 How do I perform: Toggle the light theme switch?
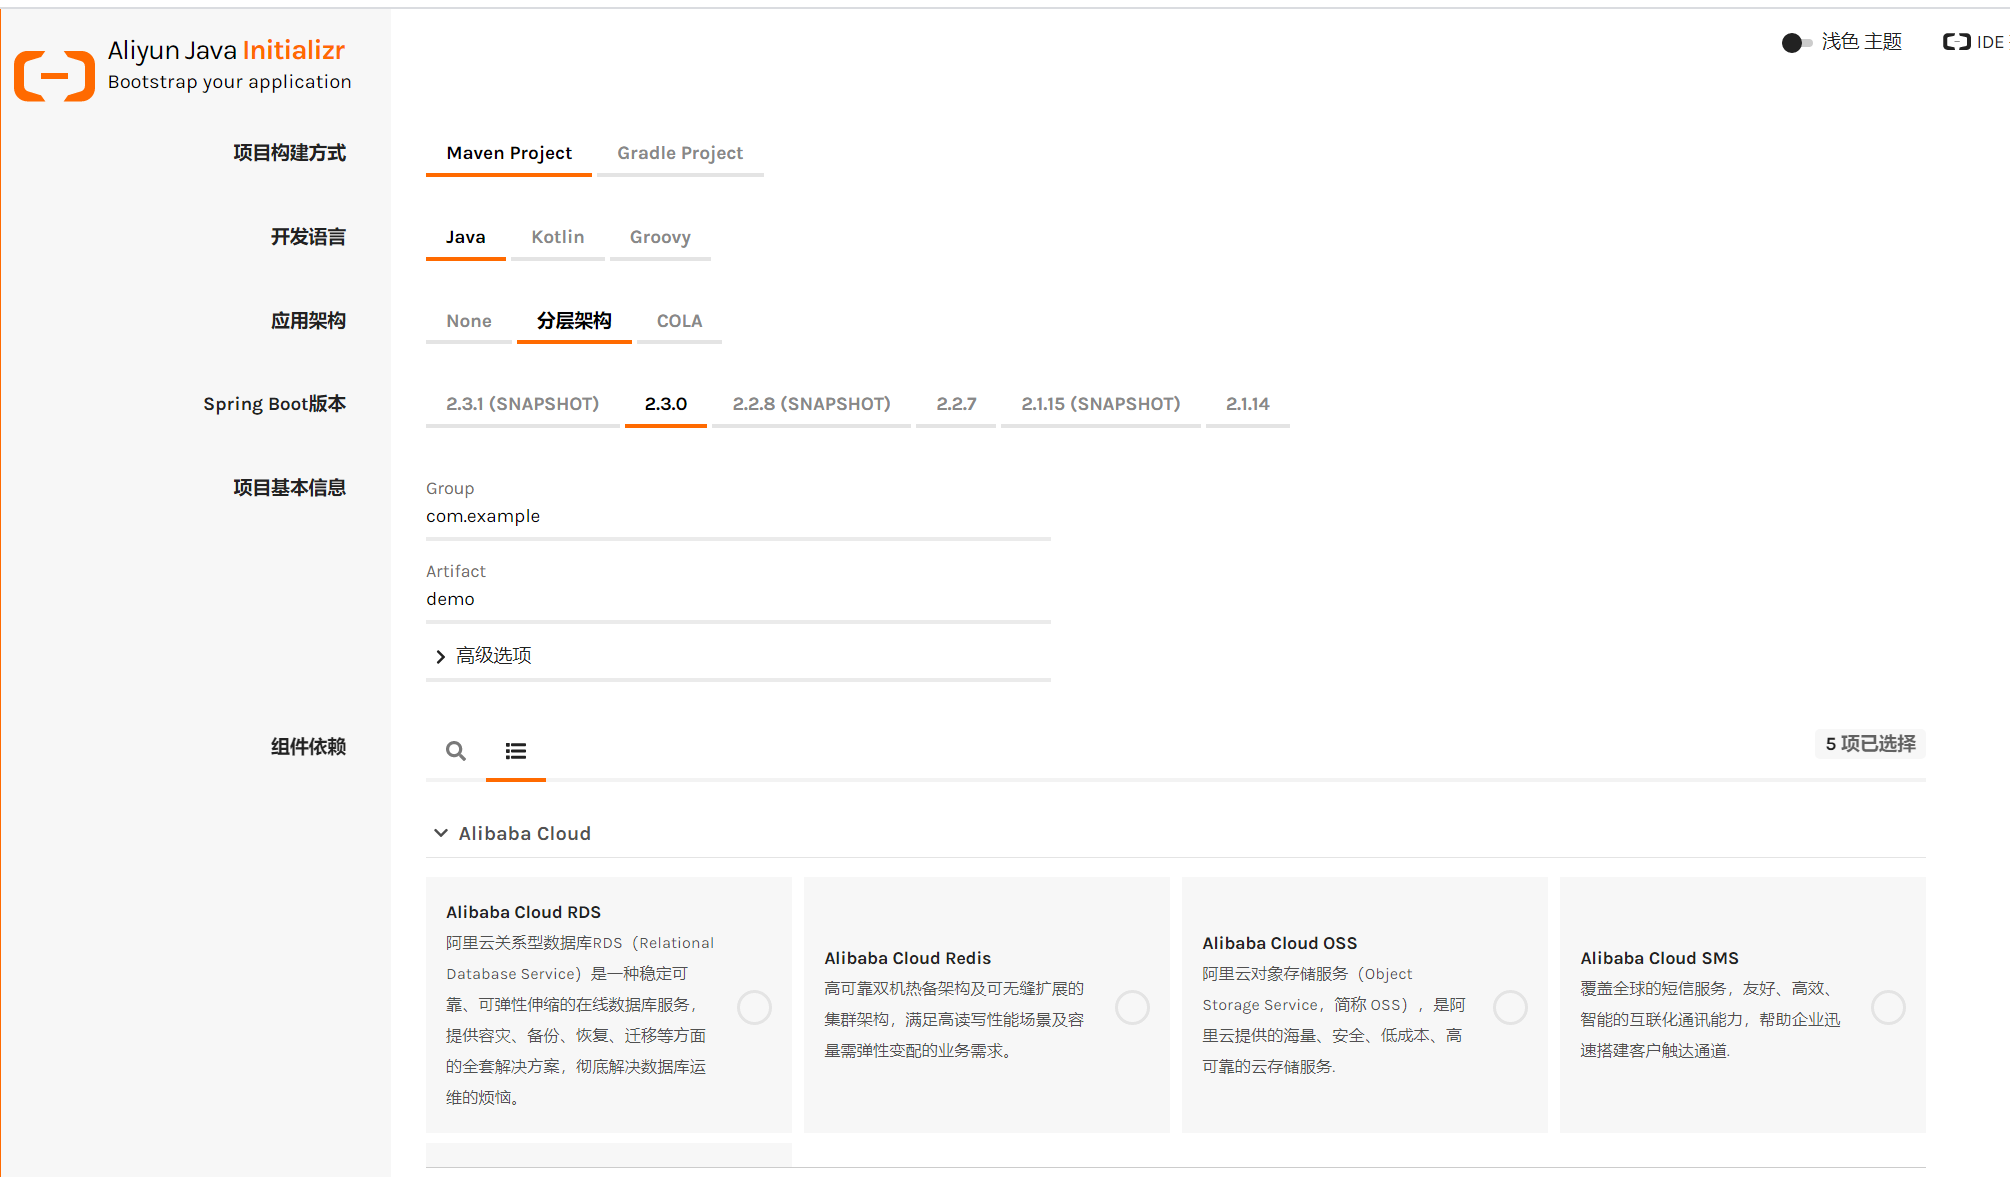(1796, 43)
